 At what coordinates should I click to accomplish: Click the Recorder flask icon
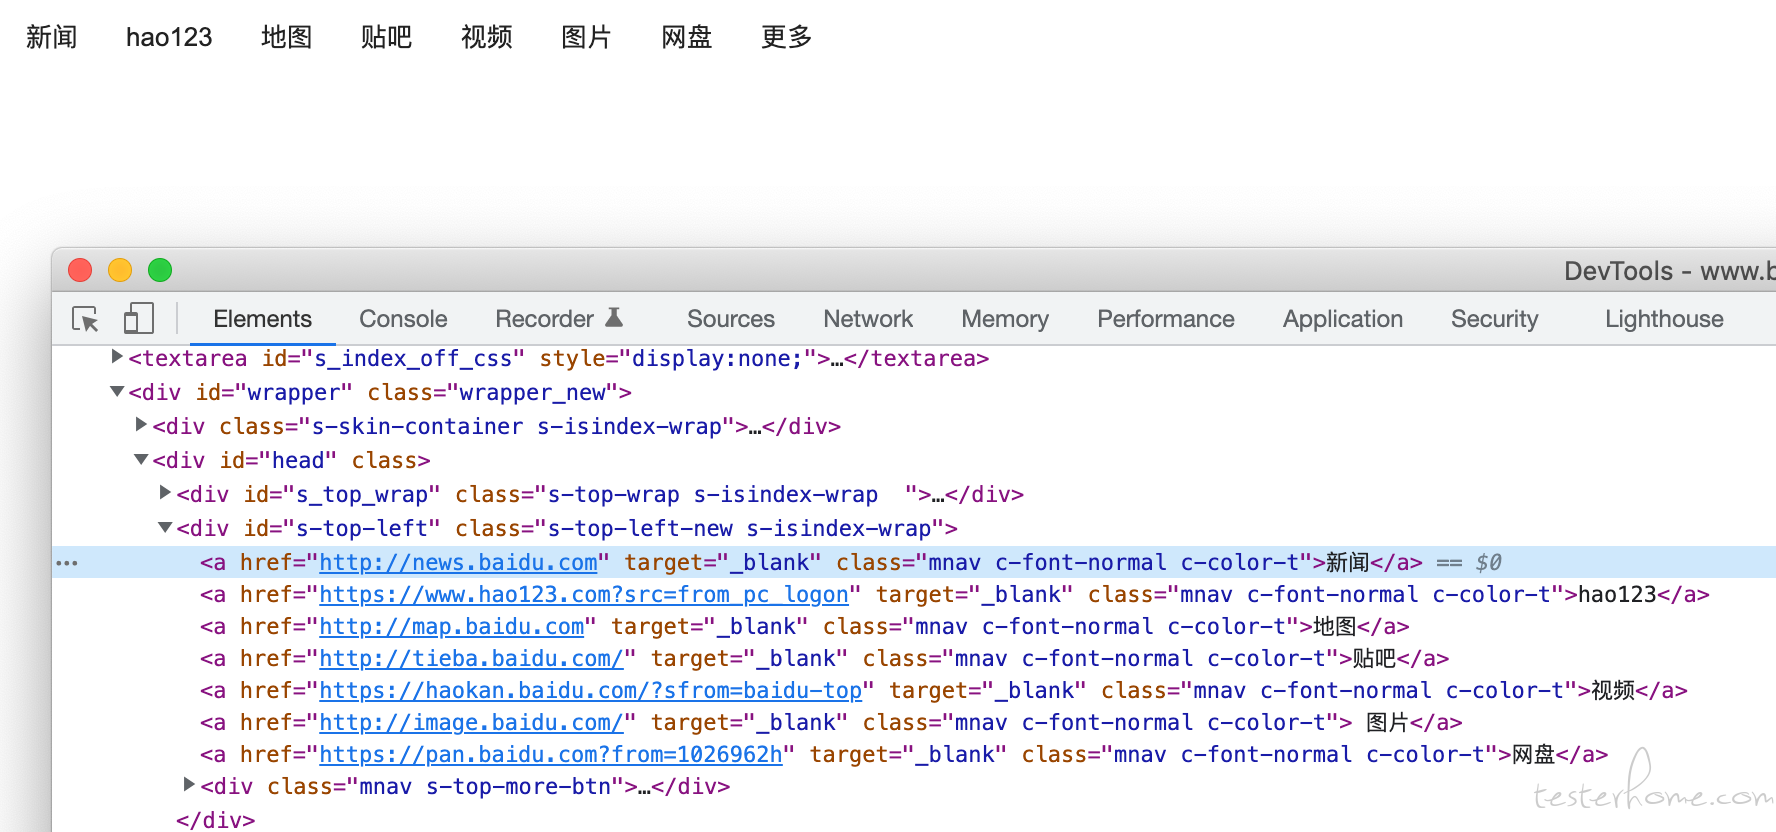(614, 318)
